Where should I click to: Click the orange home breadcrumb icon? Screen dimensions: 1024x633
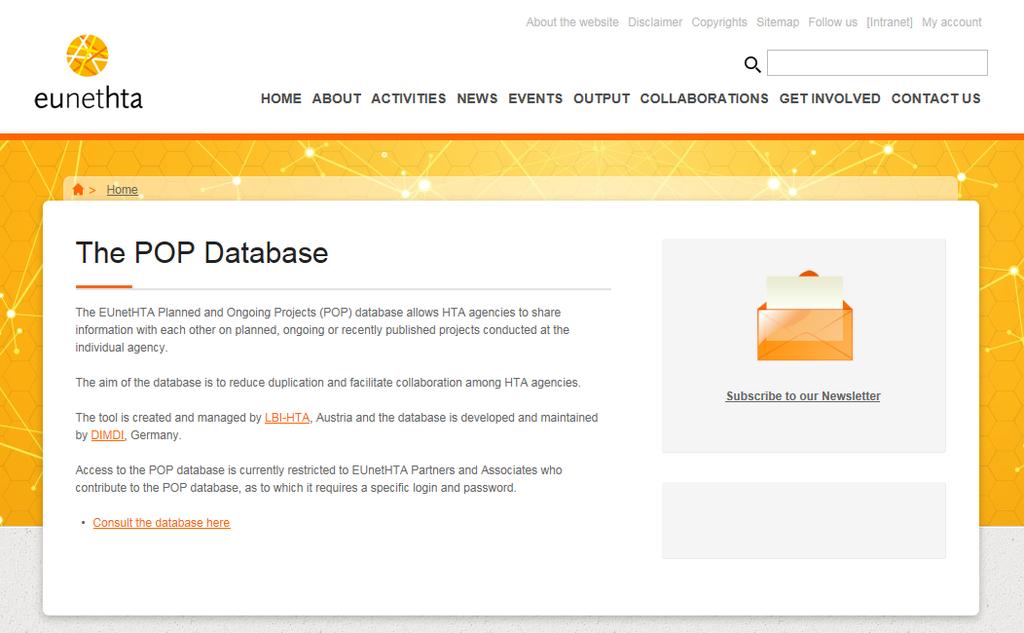[x=78, y=189]
